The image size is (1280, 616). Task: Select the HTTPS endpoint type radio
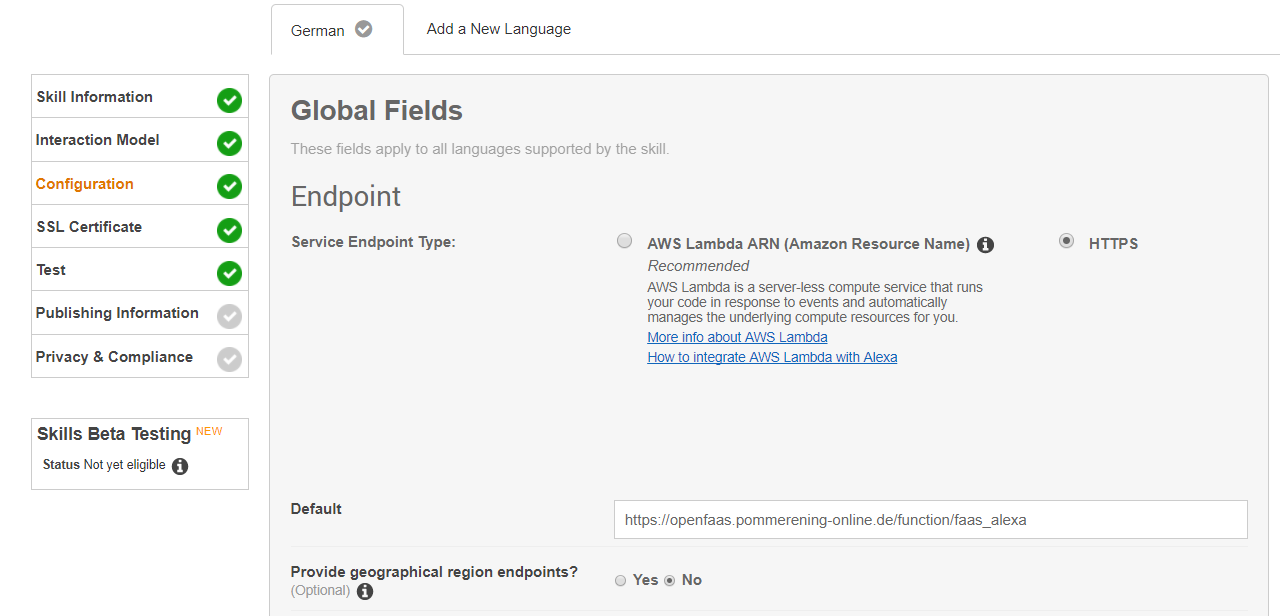pyautogui.click(x=1067, y=241)
